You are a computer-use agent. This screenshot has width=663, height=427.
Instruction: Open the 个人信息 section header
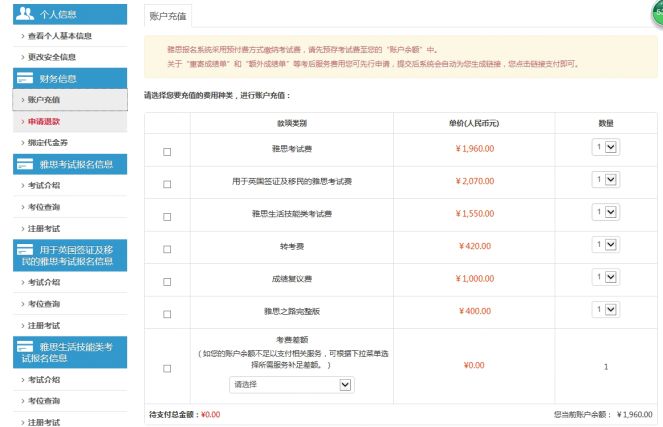(x=70, y=14)
